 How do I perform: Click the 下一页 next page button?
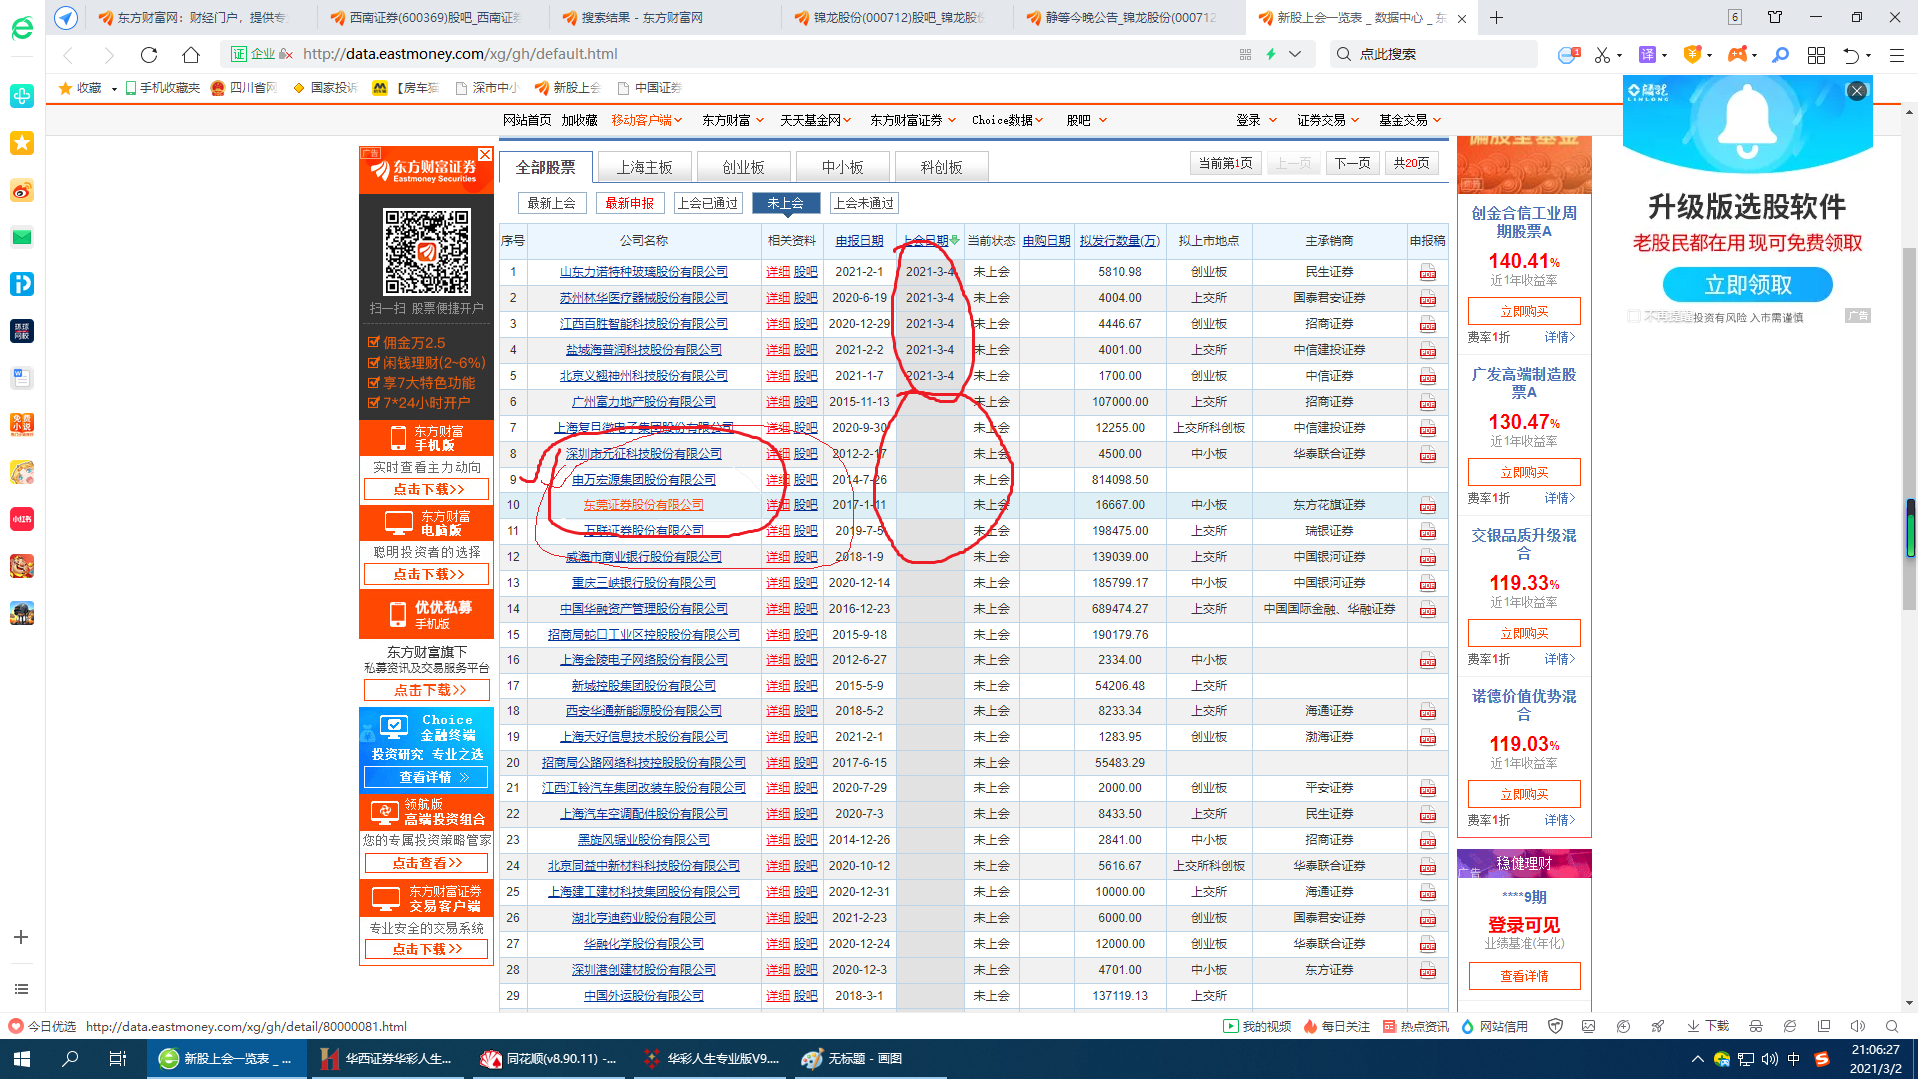pos(1353,163)
